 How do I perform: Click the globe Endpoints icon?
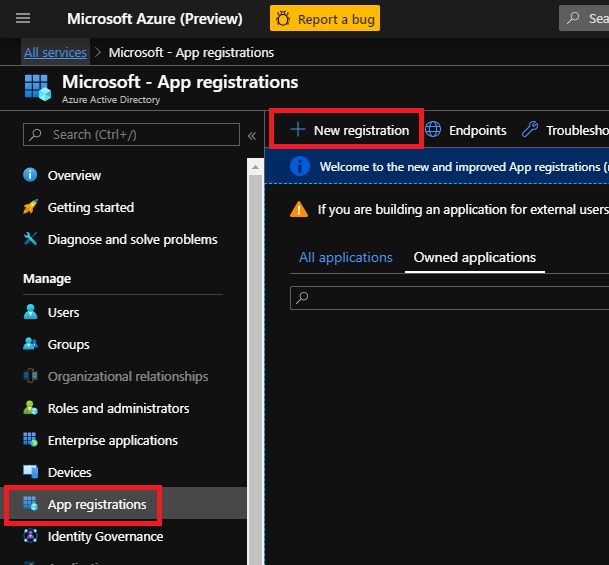(x=433, y=129)
